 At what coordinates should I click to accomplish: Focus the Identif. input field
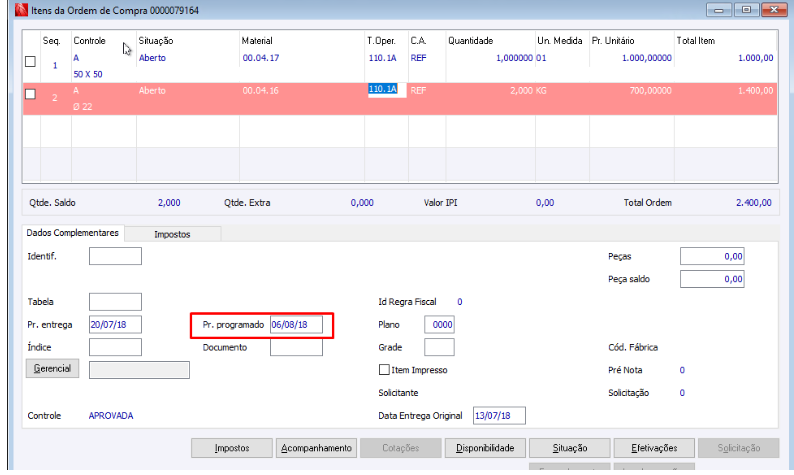click(x=115, y=256)
